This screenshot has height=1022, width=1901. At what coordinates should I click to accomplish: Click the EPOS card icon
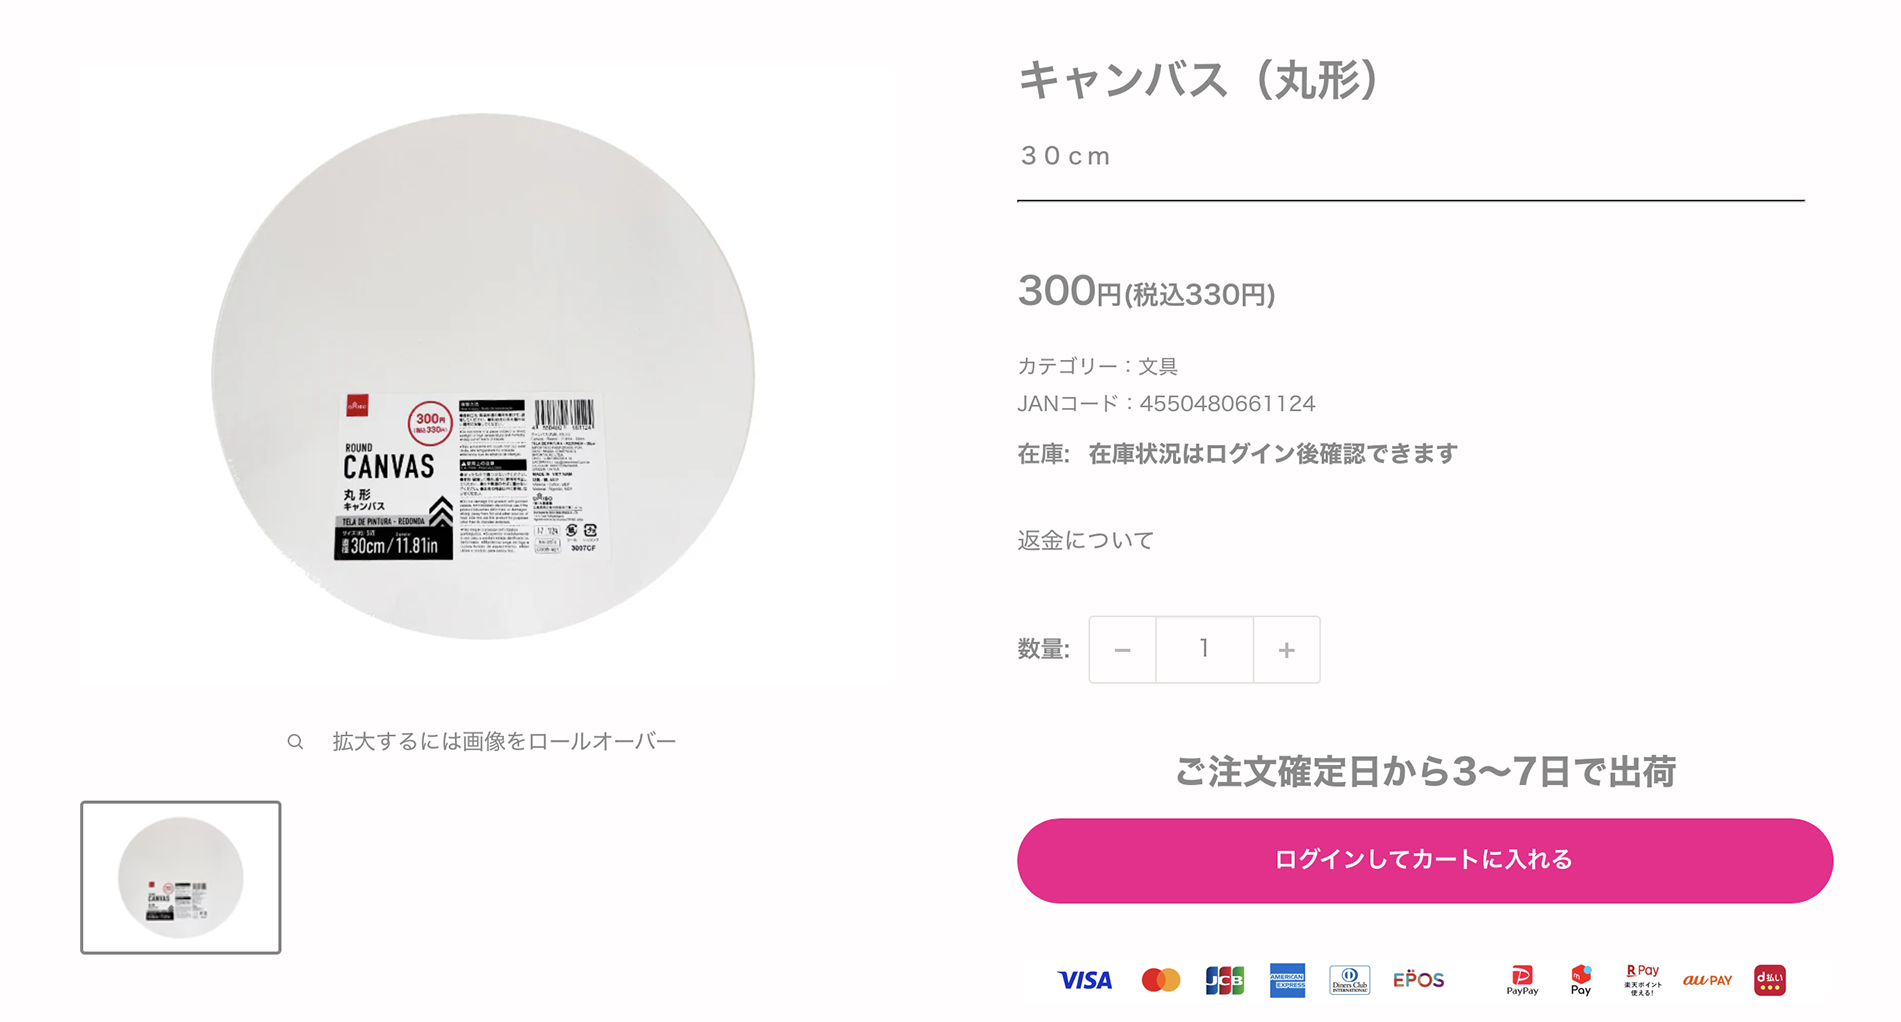1418,980
